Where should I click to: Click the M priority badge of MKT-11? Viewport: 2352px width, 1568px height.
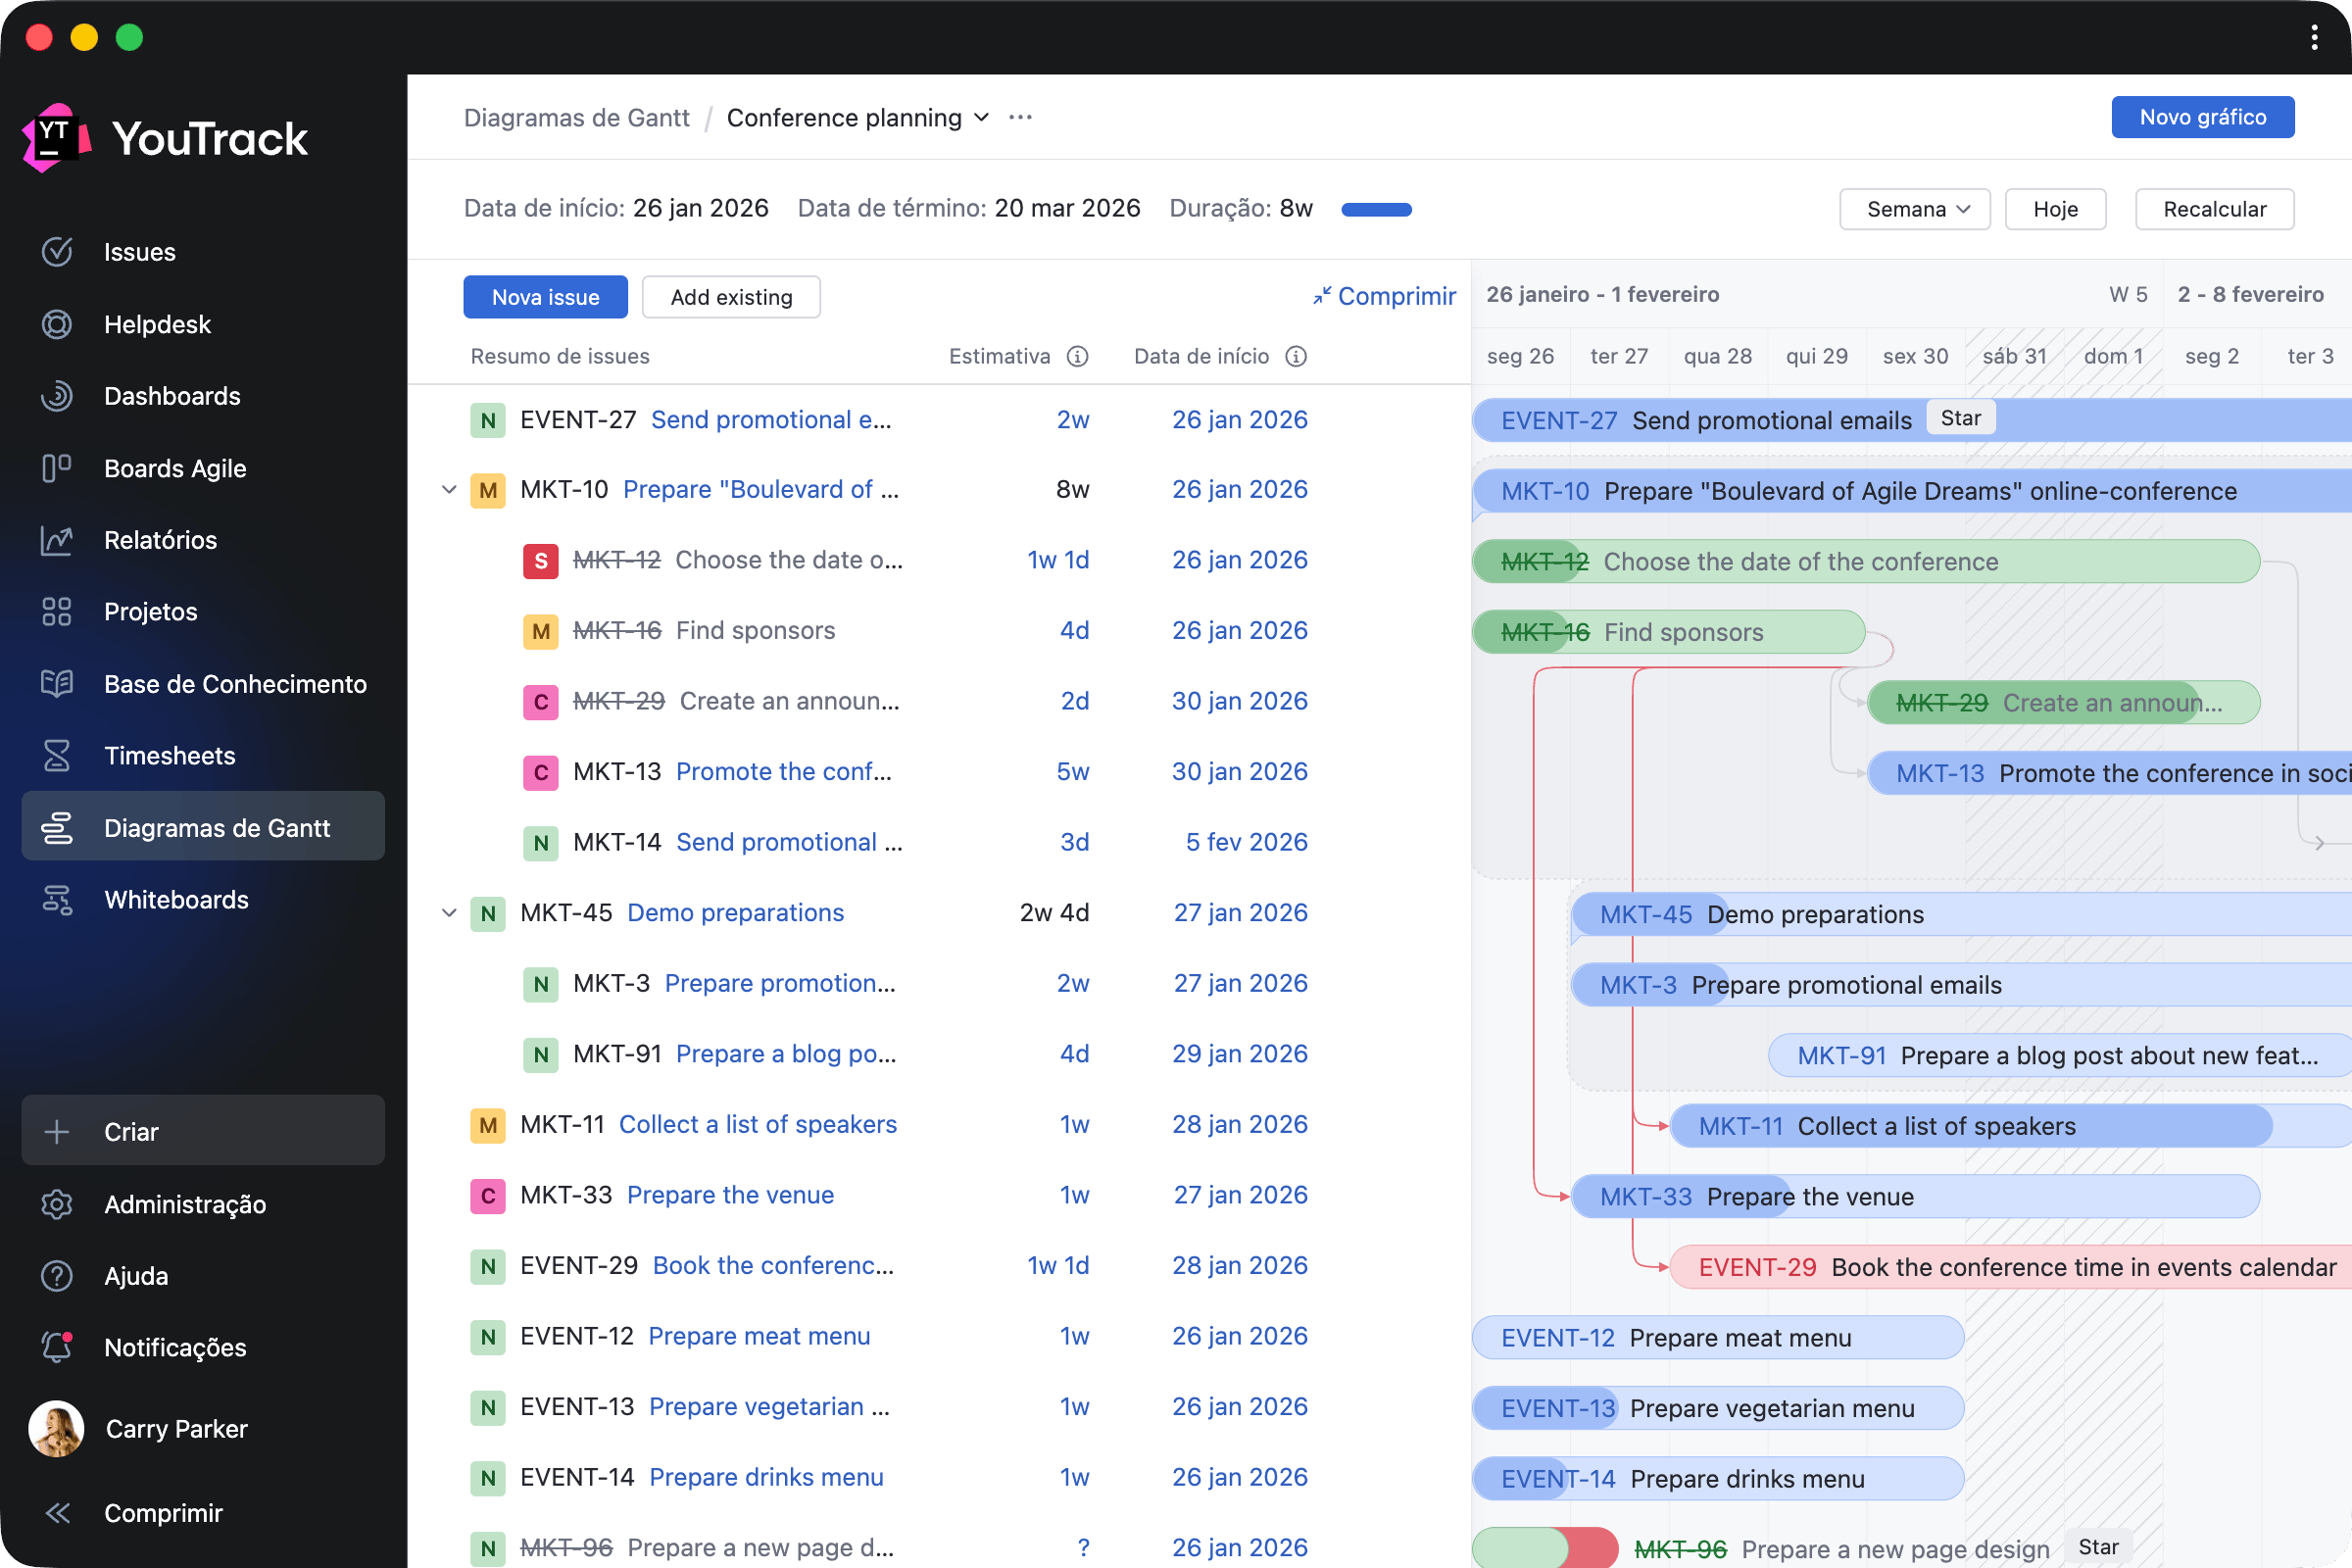click(x=488, y=1125)
